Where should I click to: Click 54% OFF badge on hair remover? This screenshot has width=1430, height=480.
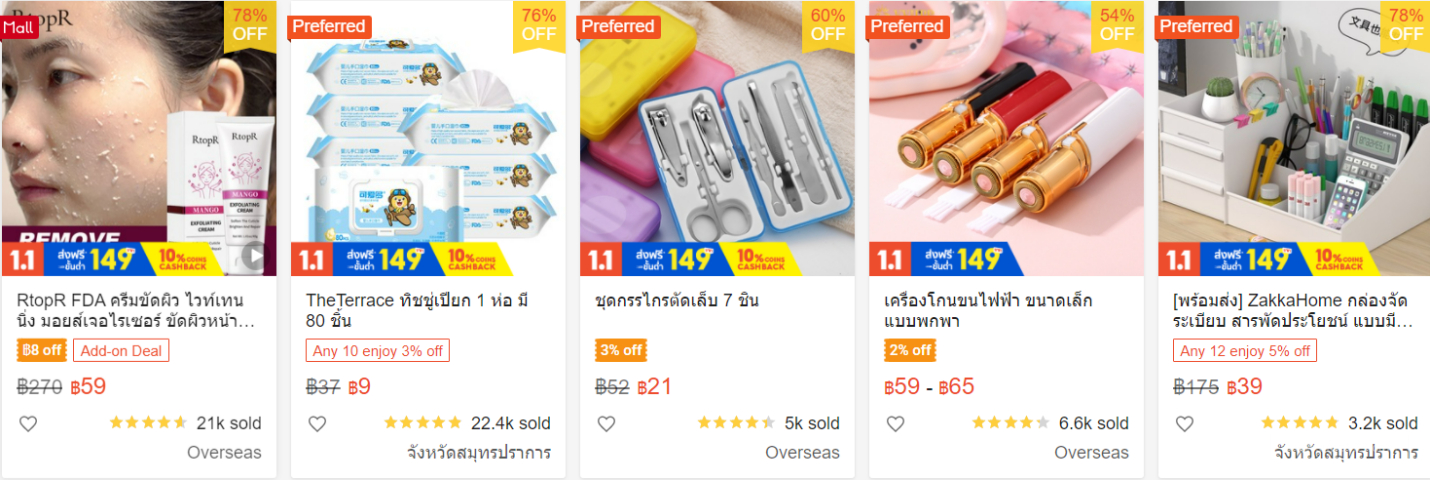1116,25
